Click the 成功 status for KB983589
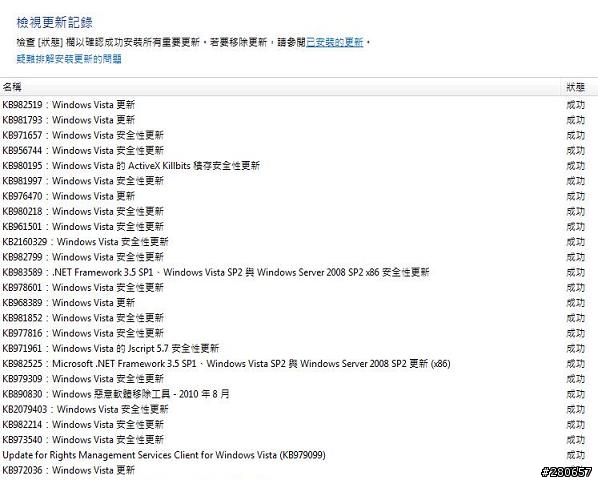The height and width of the screenshot is (480, 598). pyautogui.click(x=575, y=272)
